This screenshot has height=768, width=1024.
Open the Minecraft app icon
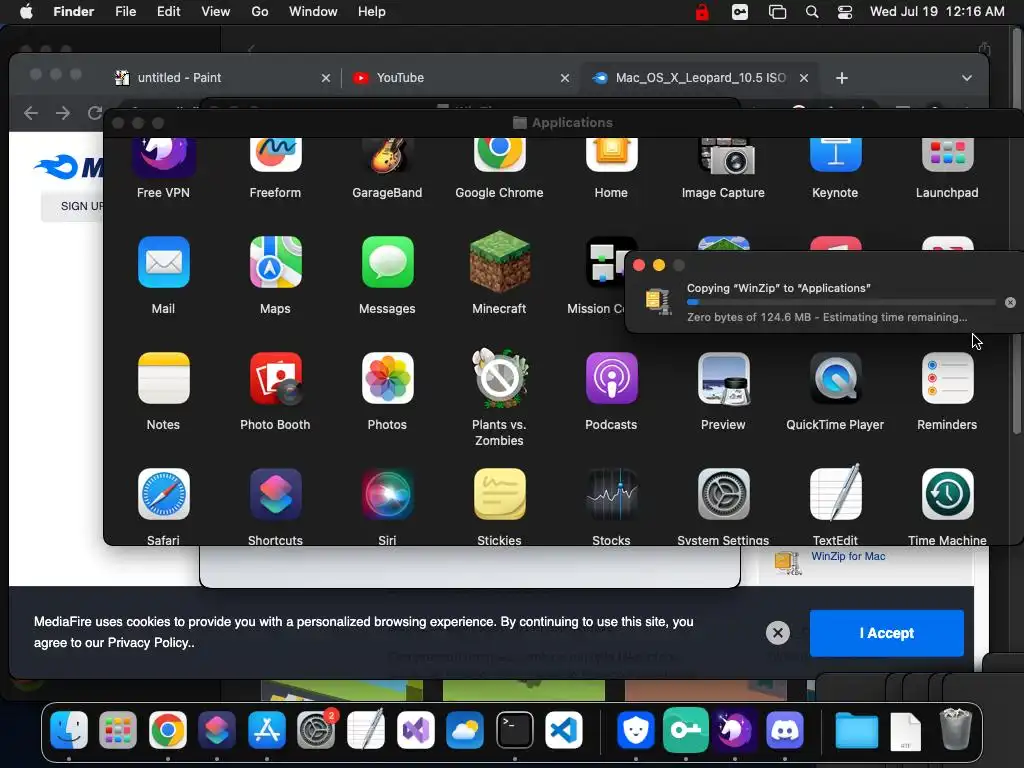(500, 262)
